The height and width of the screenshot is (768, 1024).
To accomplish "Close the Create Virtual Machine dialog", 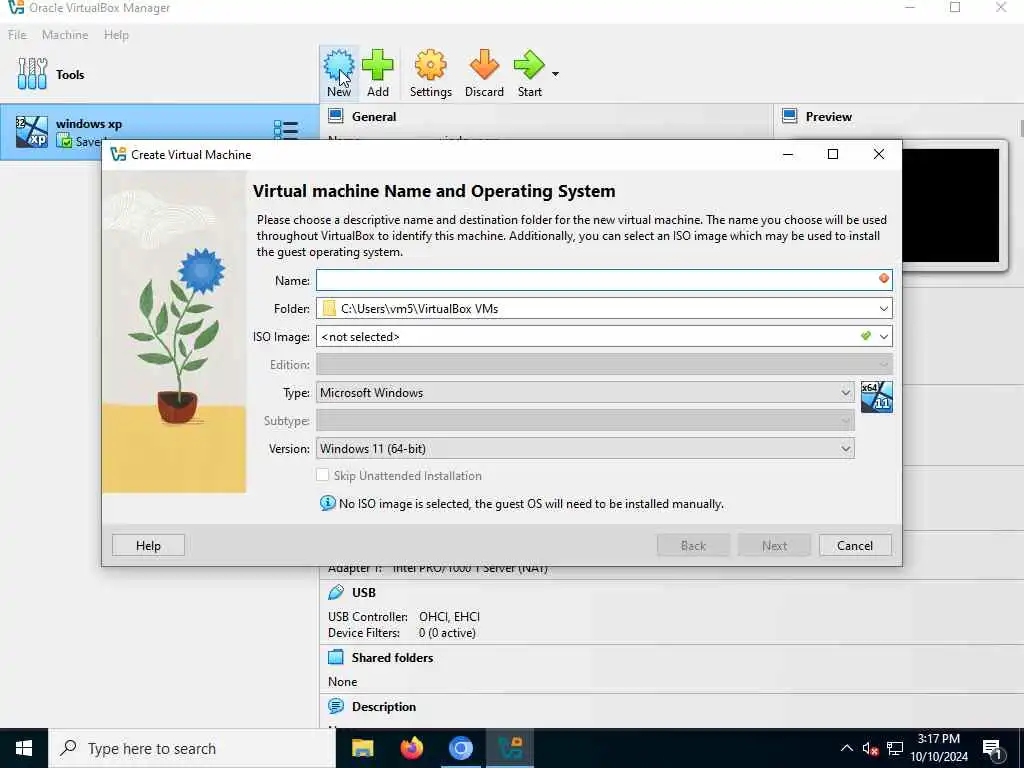I will tap(879, 154).
